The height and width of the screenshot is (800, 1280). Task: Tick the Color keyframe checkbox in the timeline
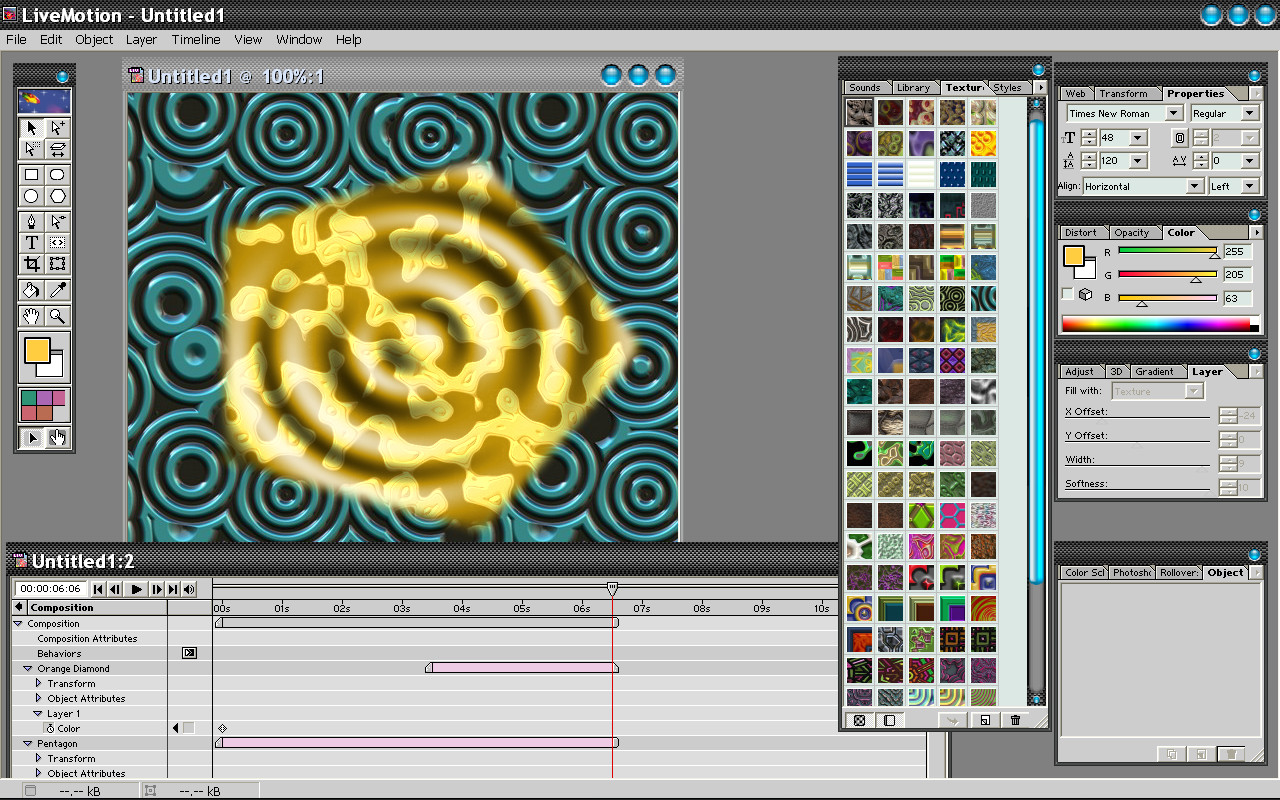188,728
